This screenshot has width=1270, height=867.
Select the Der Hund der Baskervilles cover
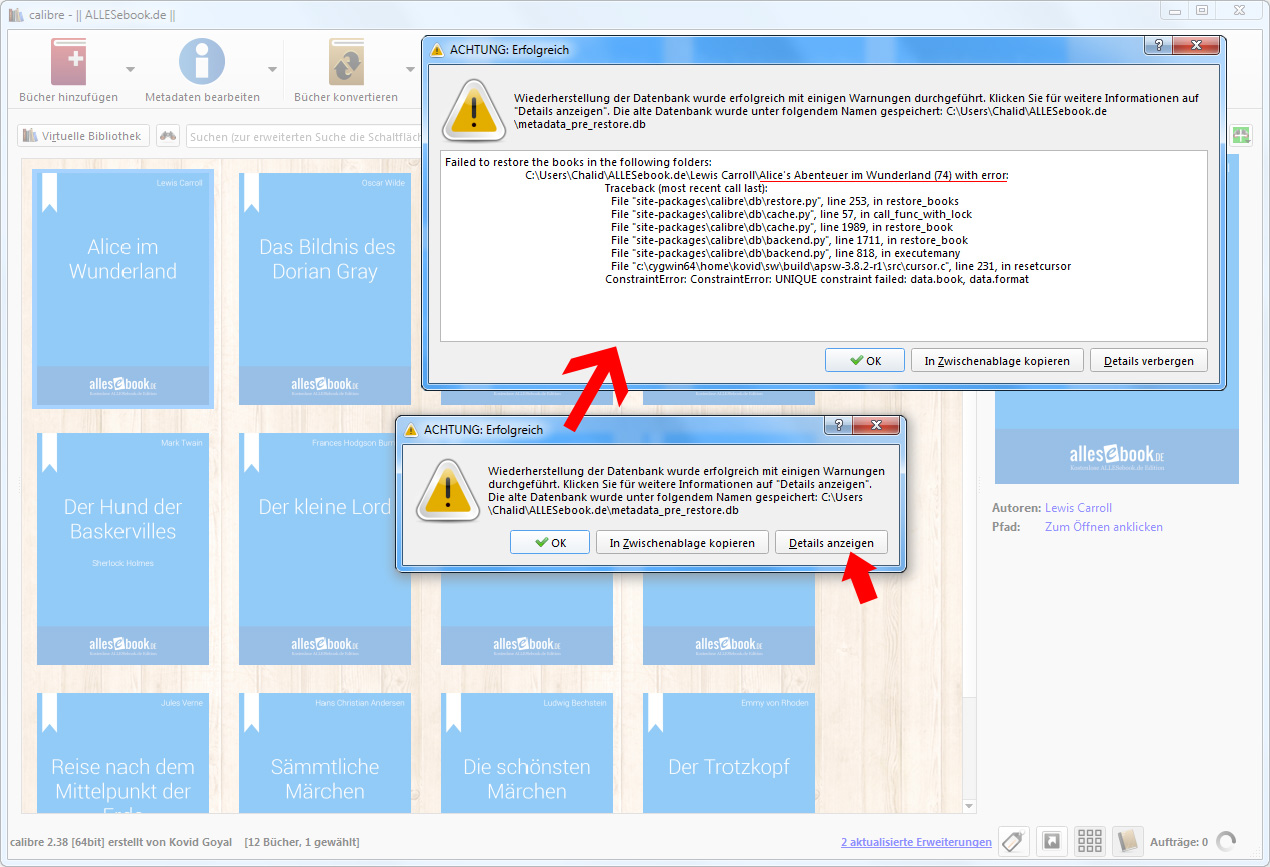(123, 548)
